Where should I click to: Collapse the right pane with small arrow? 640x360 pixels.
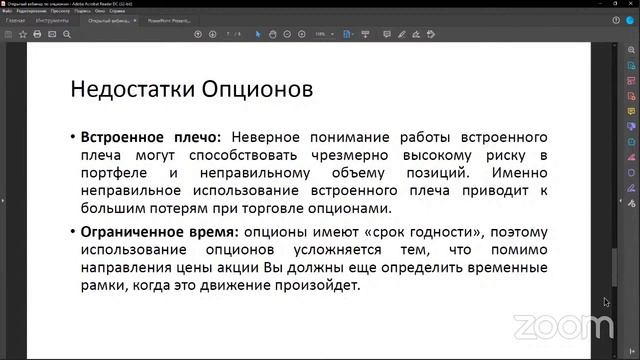tap(620, 201)
